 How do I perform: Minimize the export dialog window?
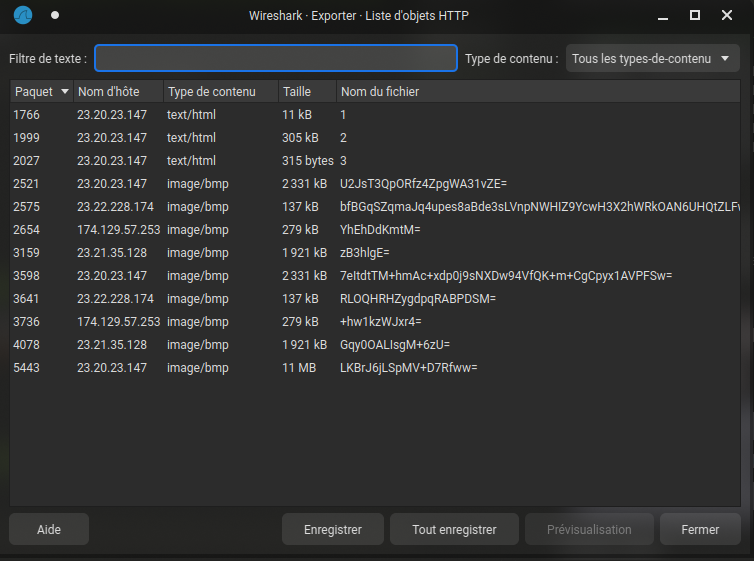(x=663, y=16)
